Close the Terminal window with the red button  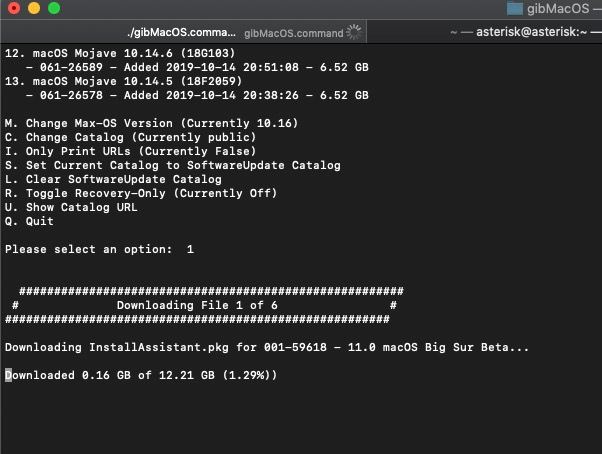[x=14, y=8]
